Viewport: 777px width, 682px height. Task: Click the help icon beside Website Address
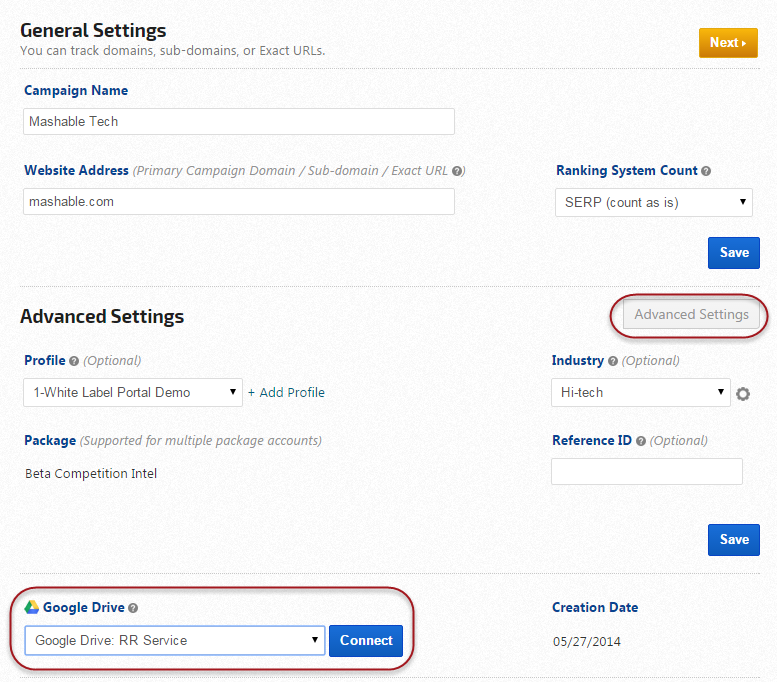tap(457, 171)
